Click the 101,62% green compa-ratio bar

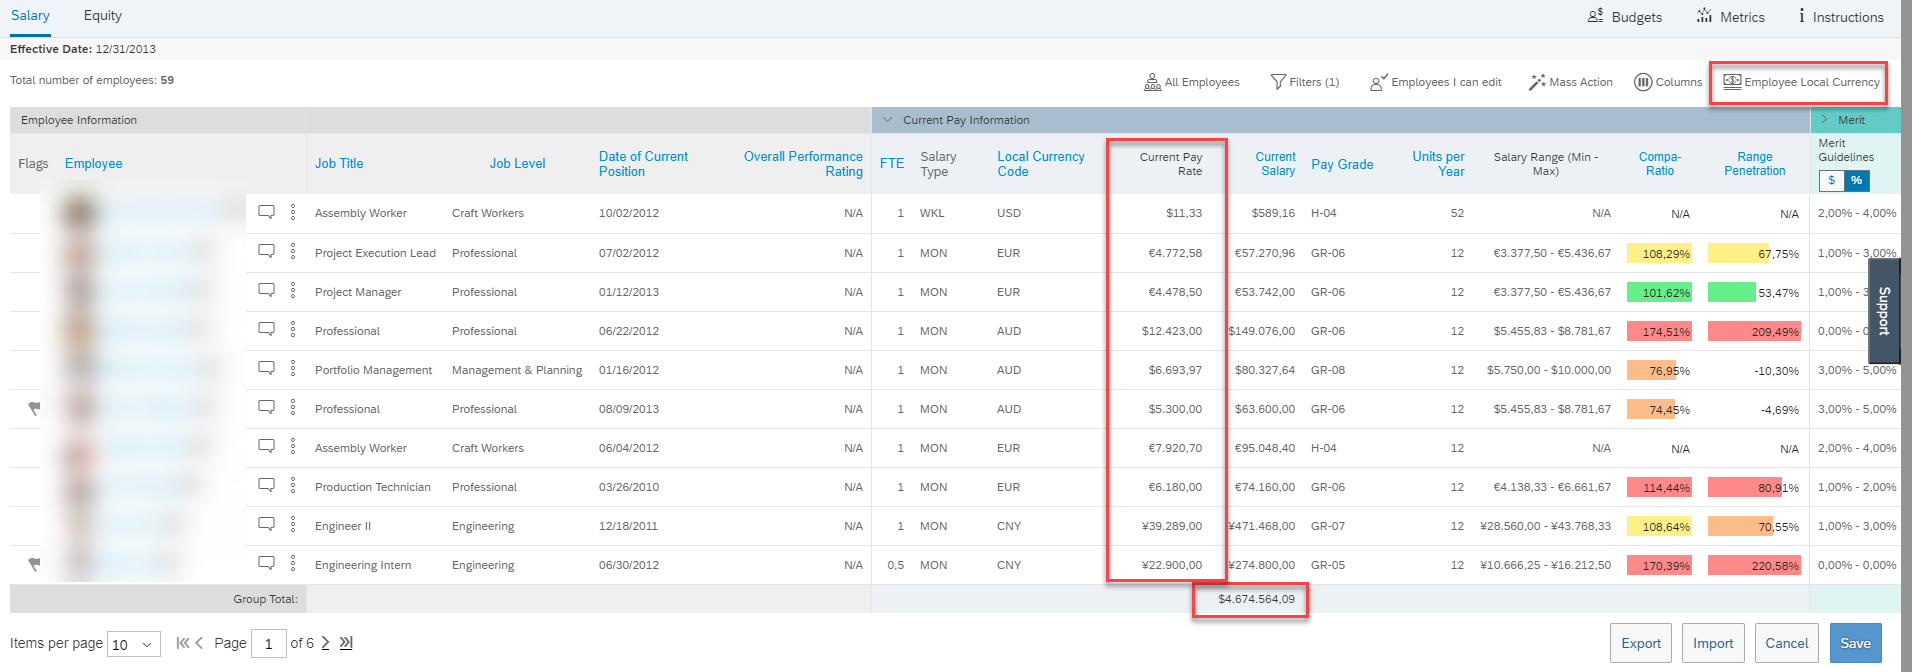point(1659,292)
